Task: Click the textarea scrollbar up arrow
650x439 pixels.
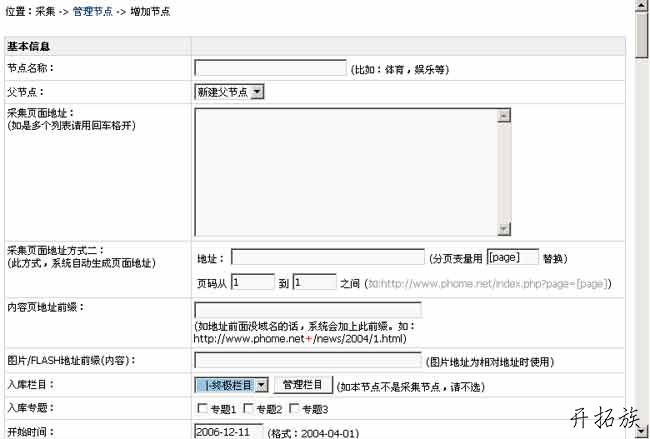Action: (x=504, y=116)
